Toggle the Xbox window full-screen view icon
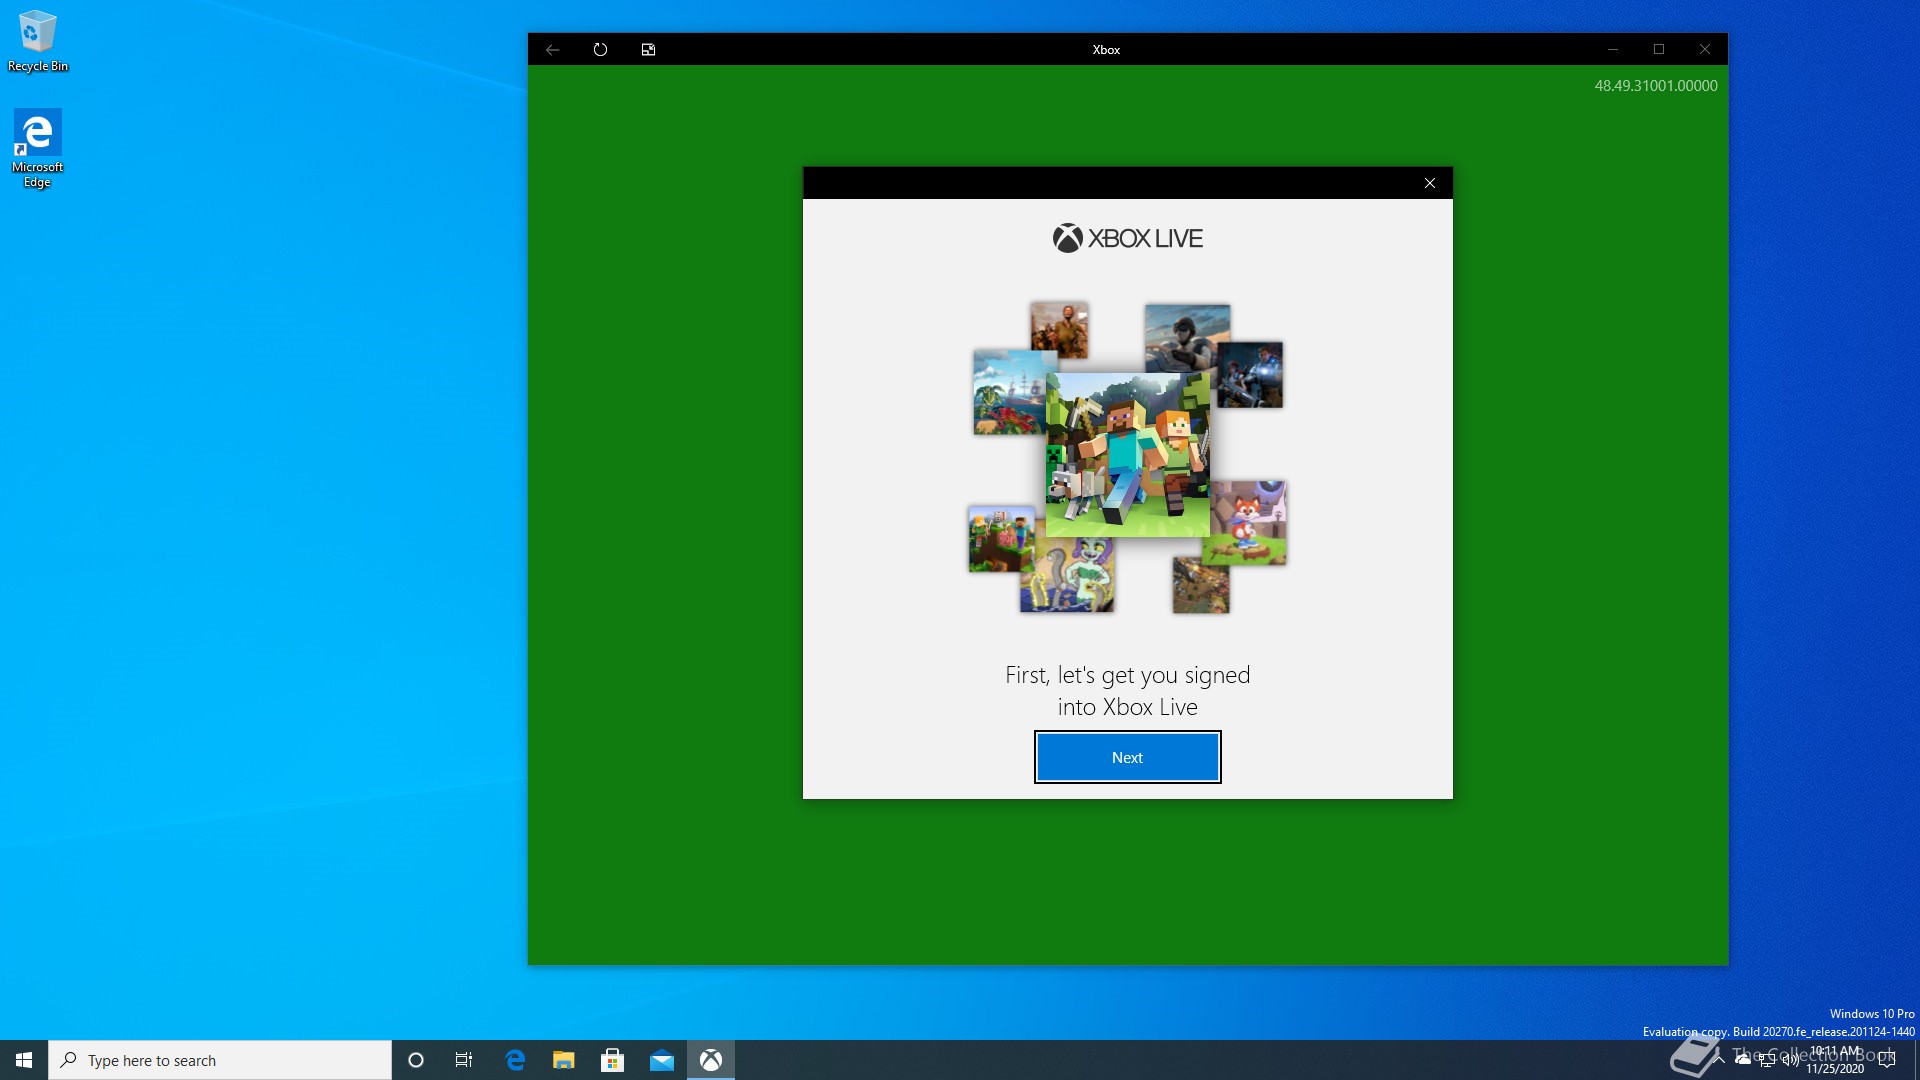The height and width of the screenshot is (1080, 1920). tap(648, 49)
